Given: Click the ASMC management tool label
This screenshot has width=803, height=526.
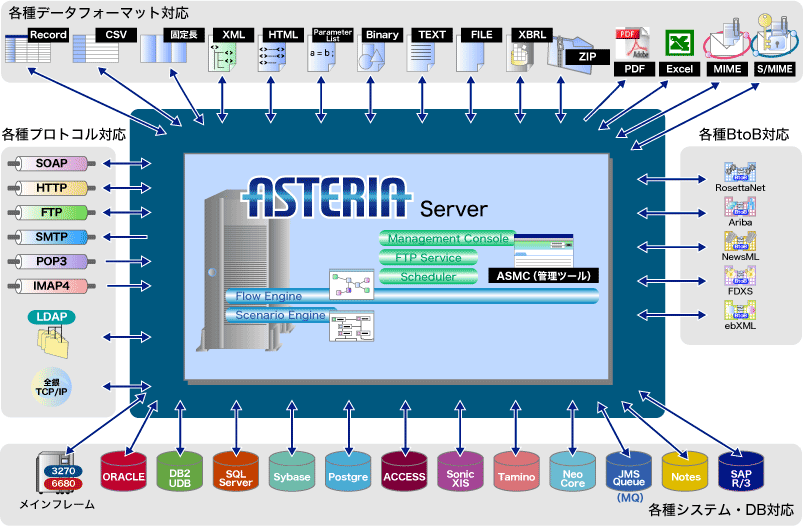Looking at the screenshot, I should coord(542,275).
